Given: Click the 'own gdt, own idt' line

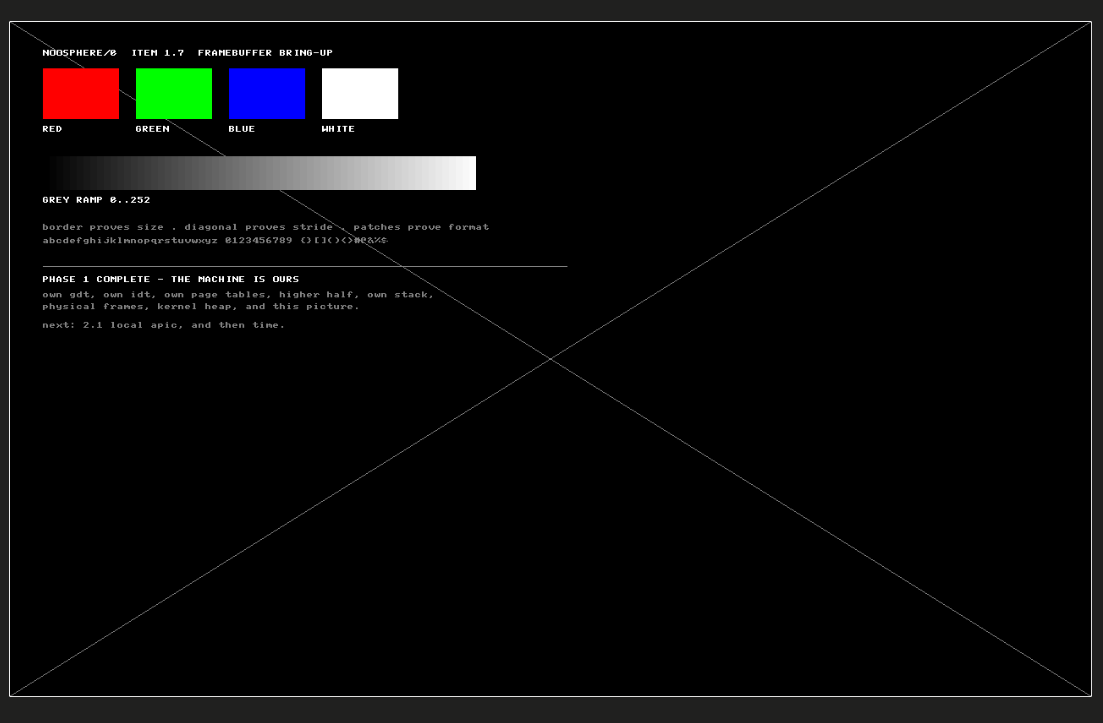Looking at the screenshot, I should pyautogui.click(x=238, y=295).
